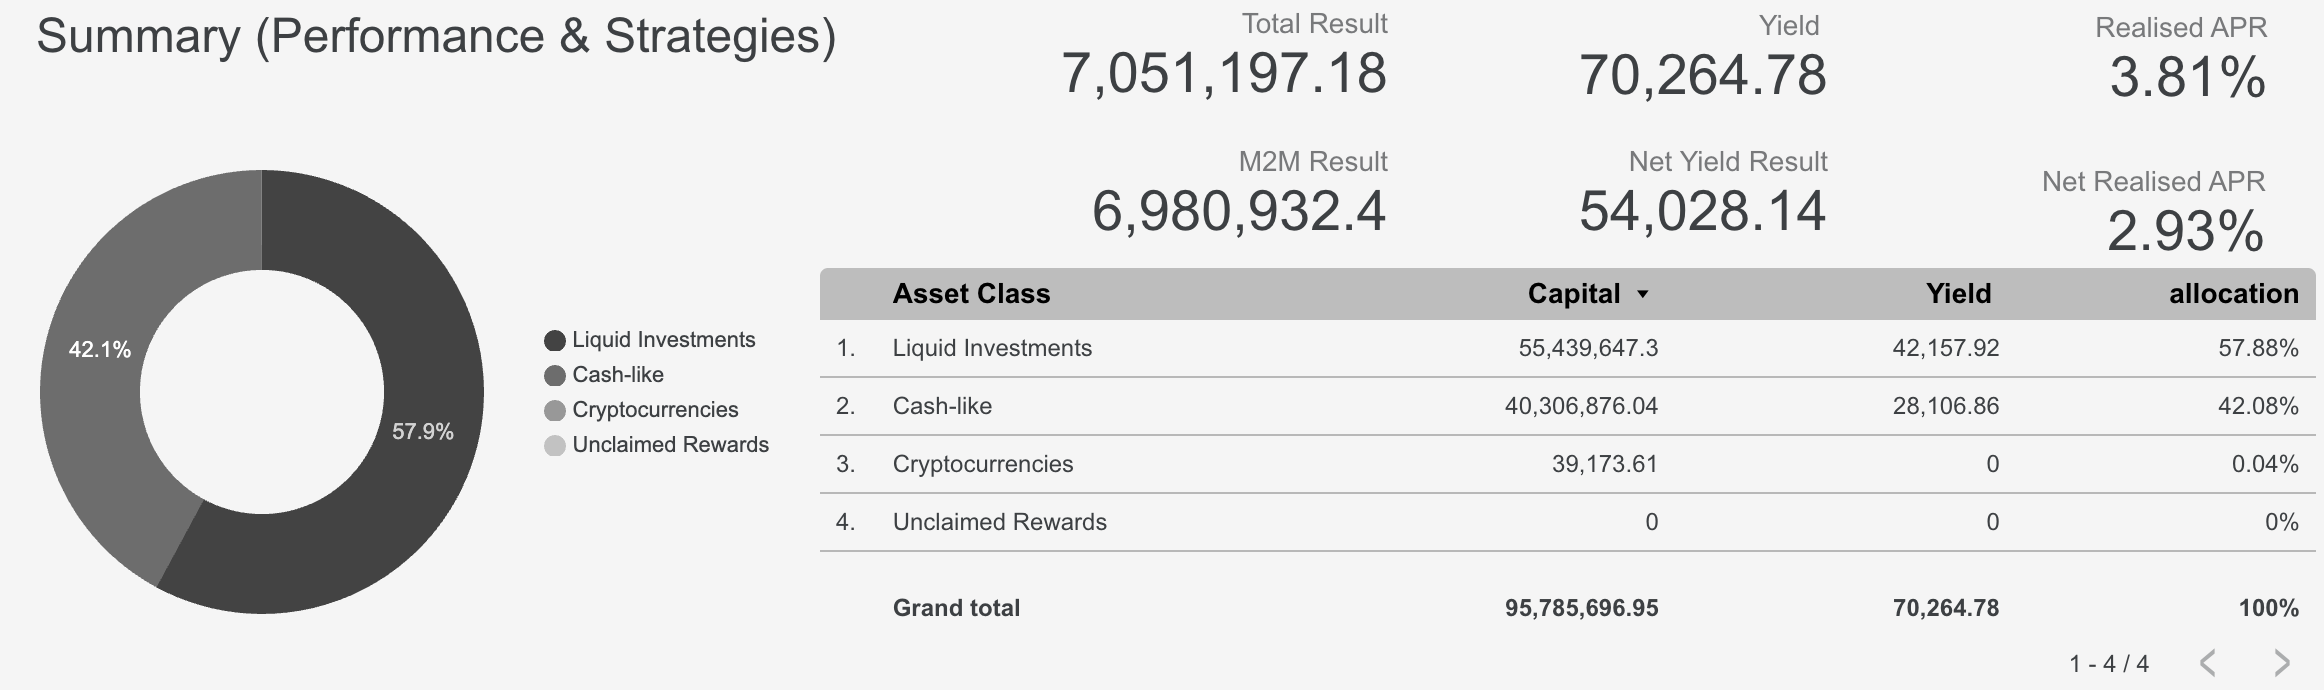
Task: Toggle Cash-like legend dot
Action: click(x=555, y=376)
